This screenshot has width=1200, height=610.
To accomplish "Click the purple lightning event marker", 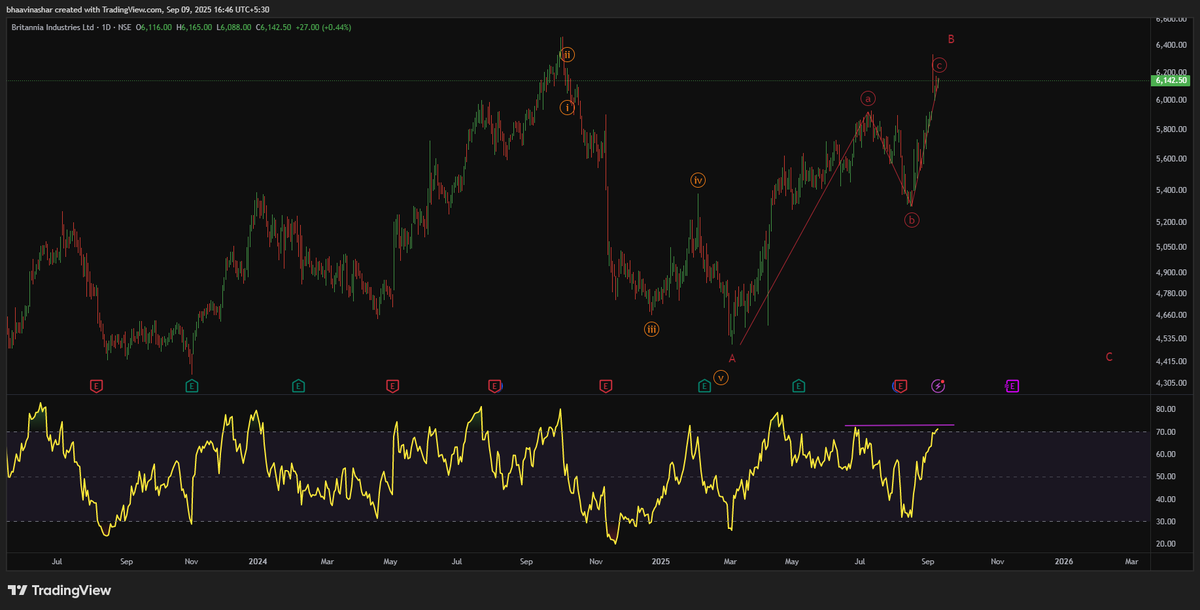I will coord(938,385).
